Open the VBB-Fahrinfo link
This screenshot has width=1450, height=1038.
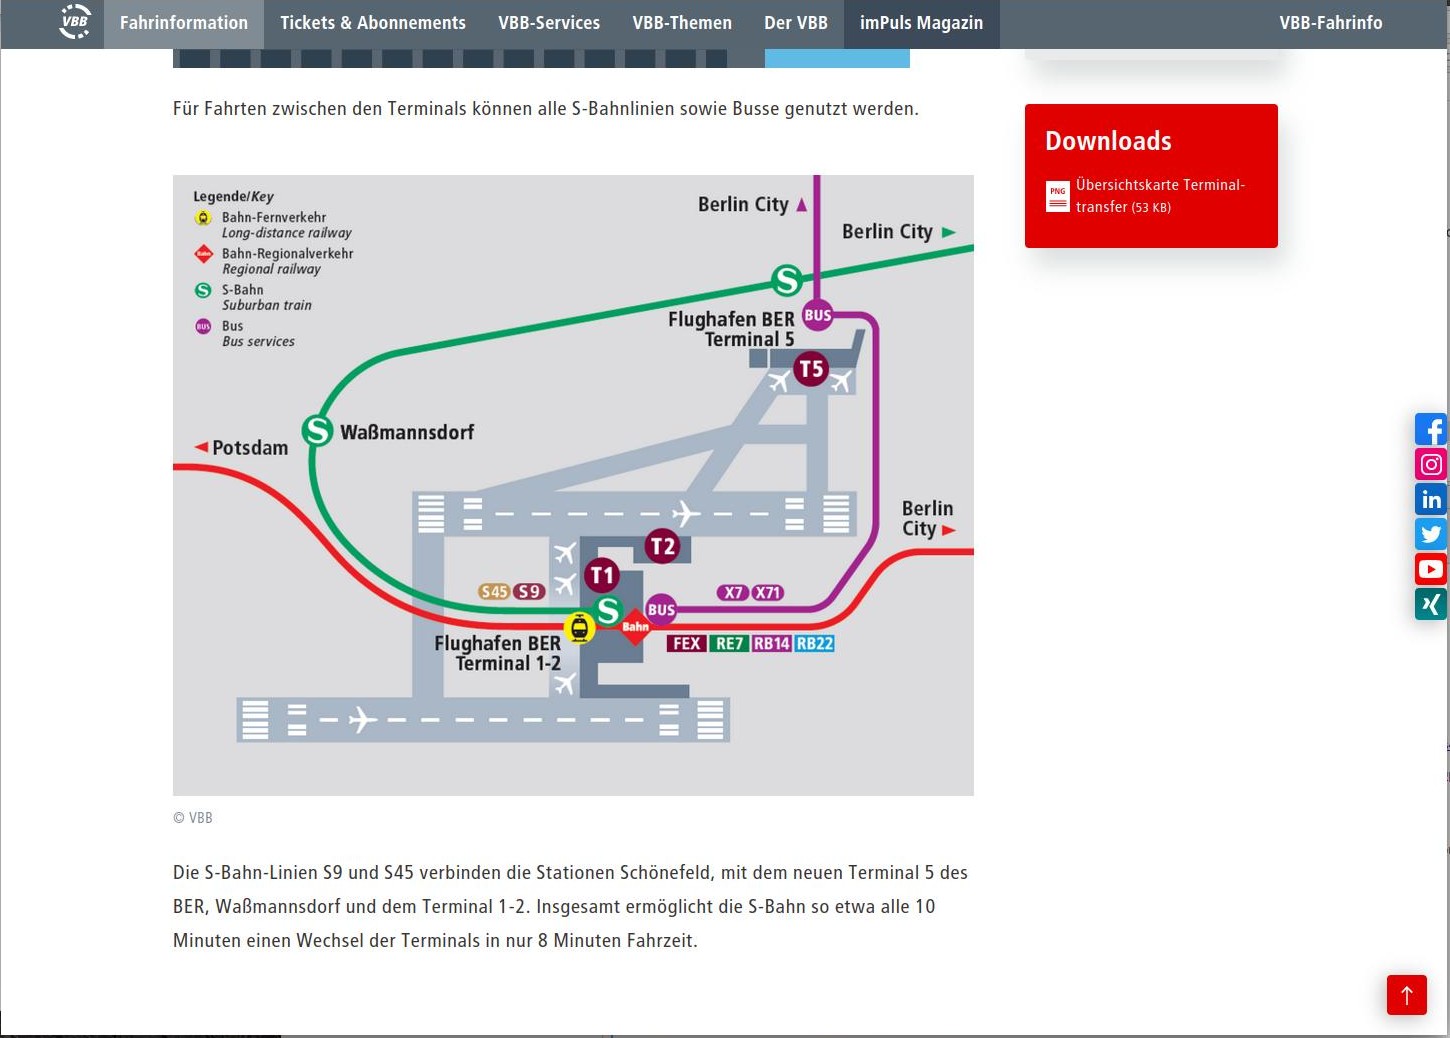click(1330, 23)
